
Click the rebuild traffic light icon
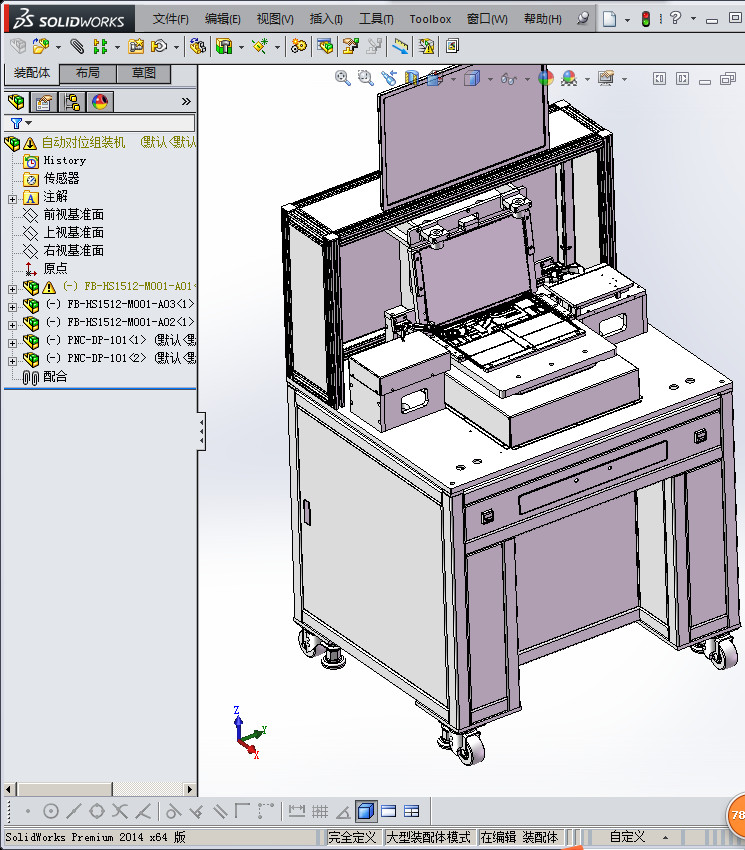tap(646, 19)
